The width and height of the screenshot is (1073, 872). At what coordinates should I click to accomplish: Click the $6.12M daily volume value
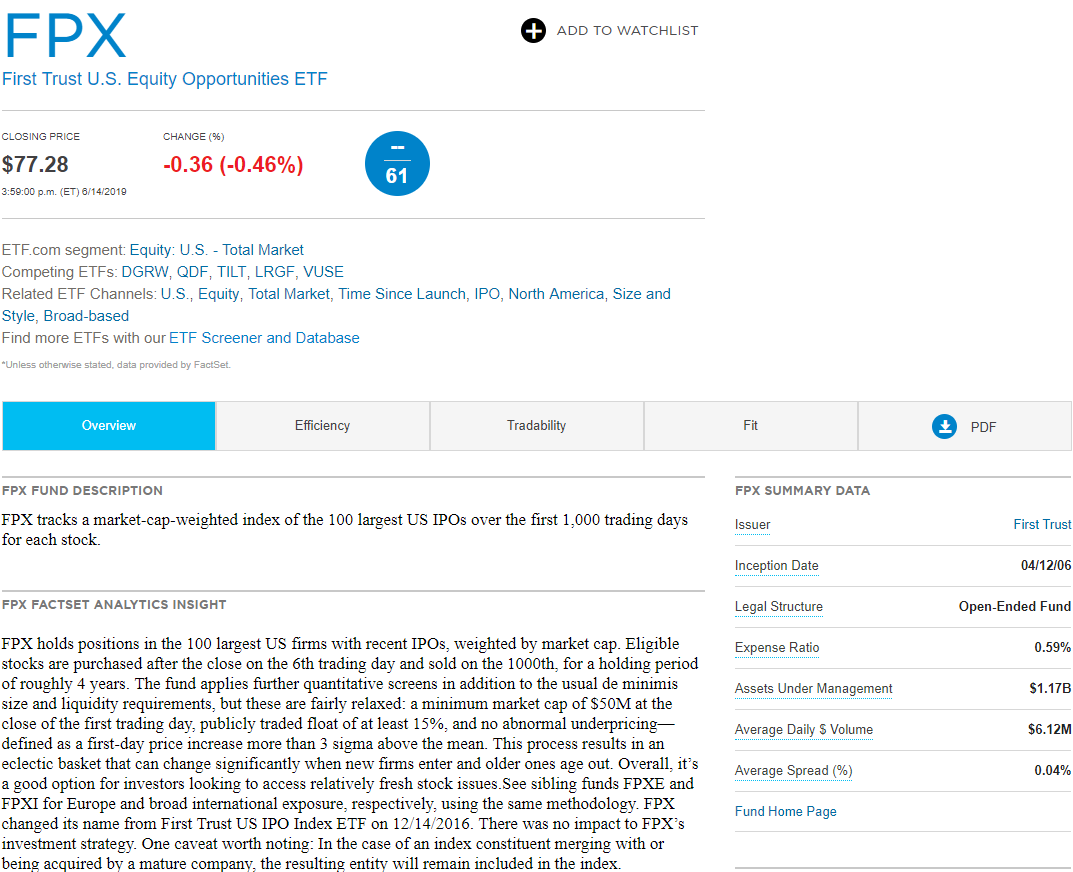pos(1050,730)
